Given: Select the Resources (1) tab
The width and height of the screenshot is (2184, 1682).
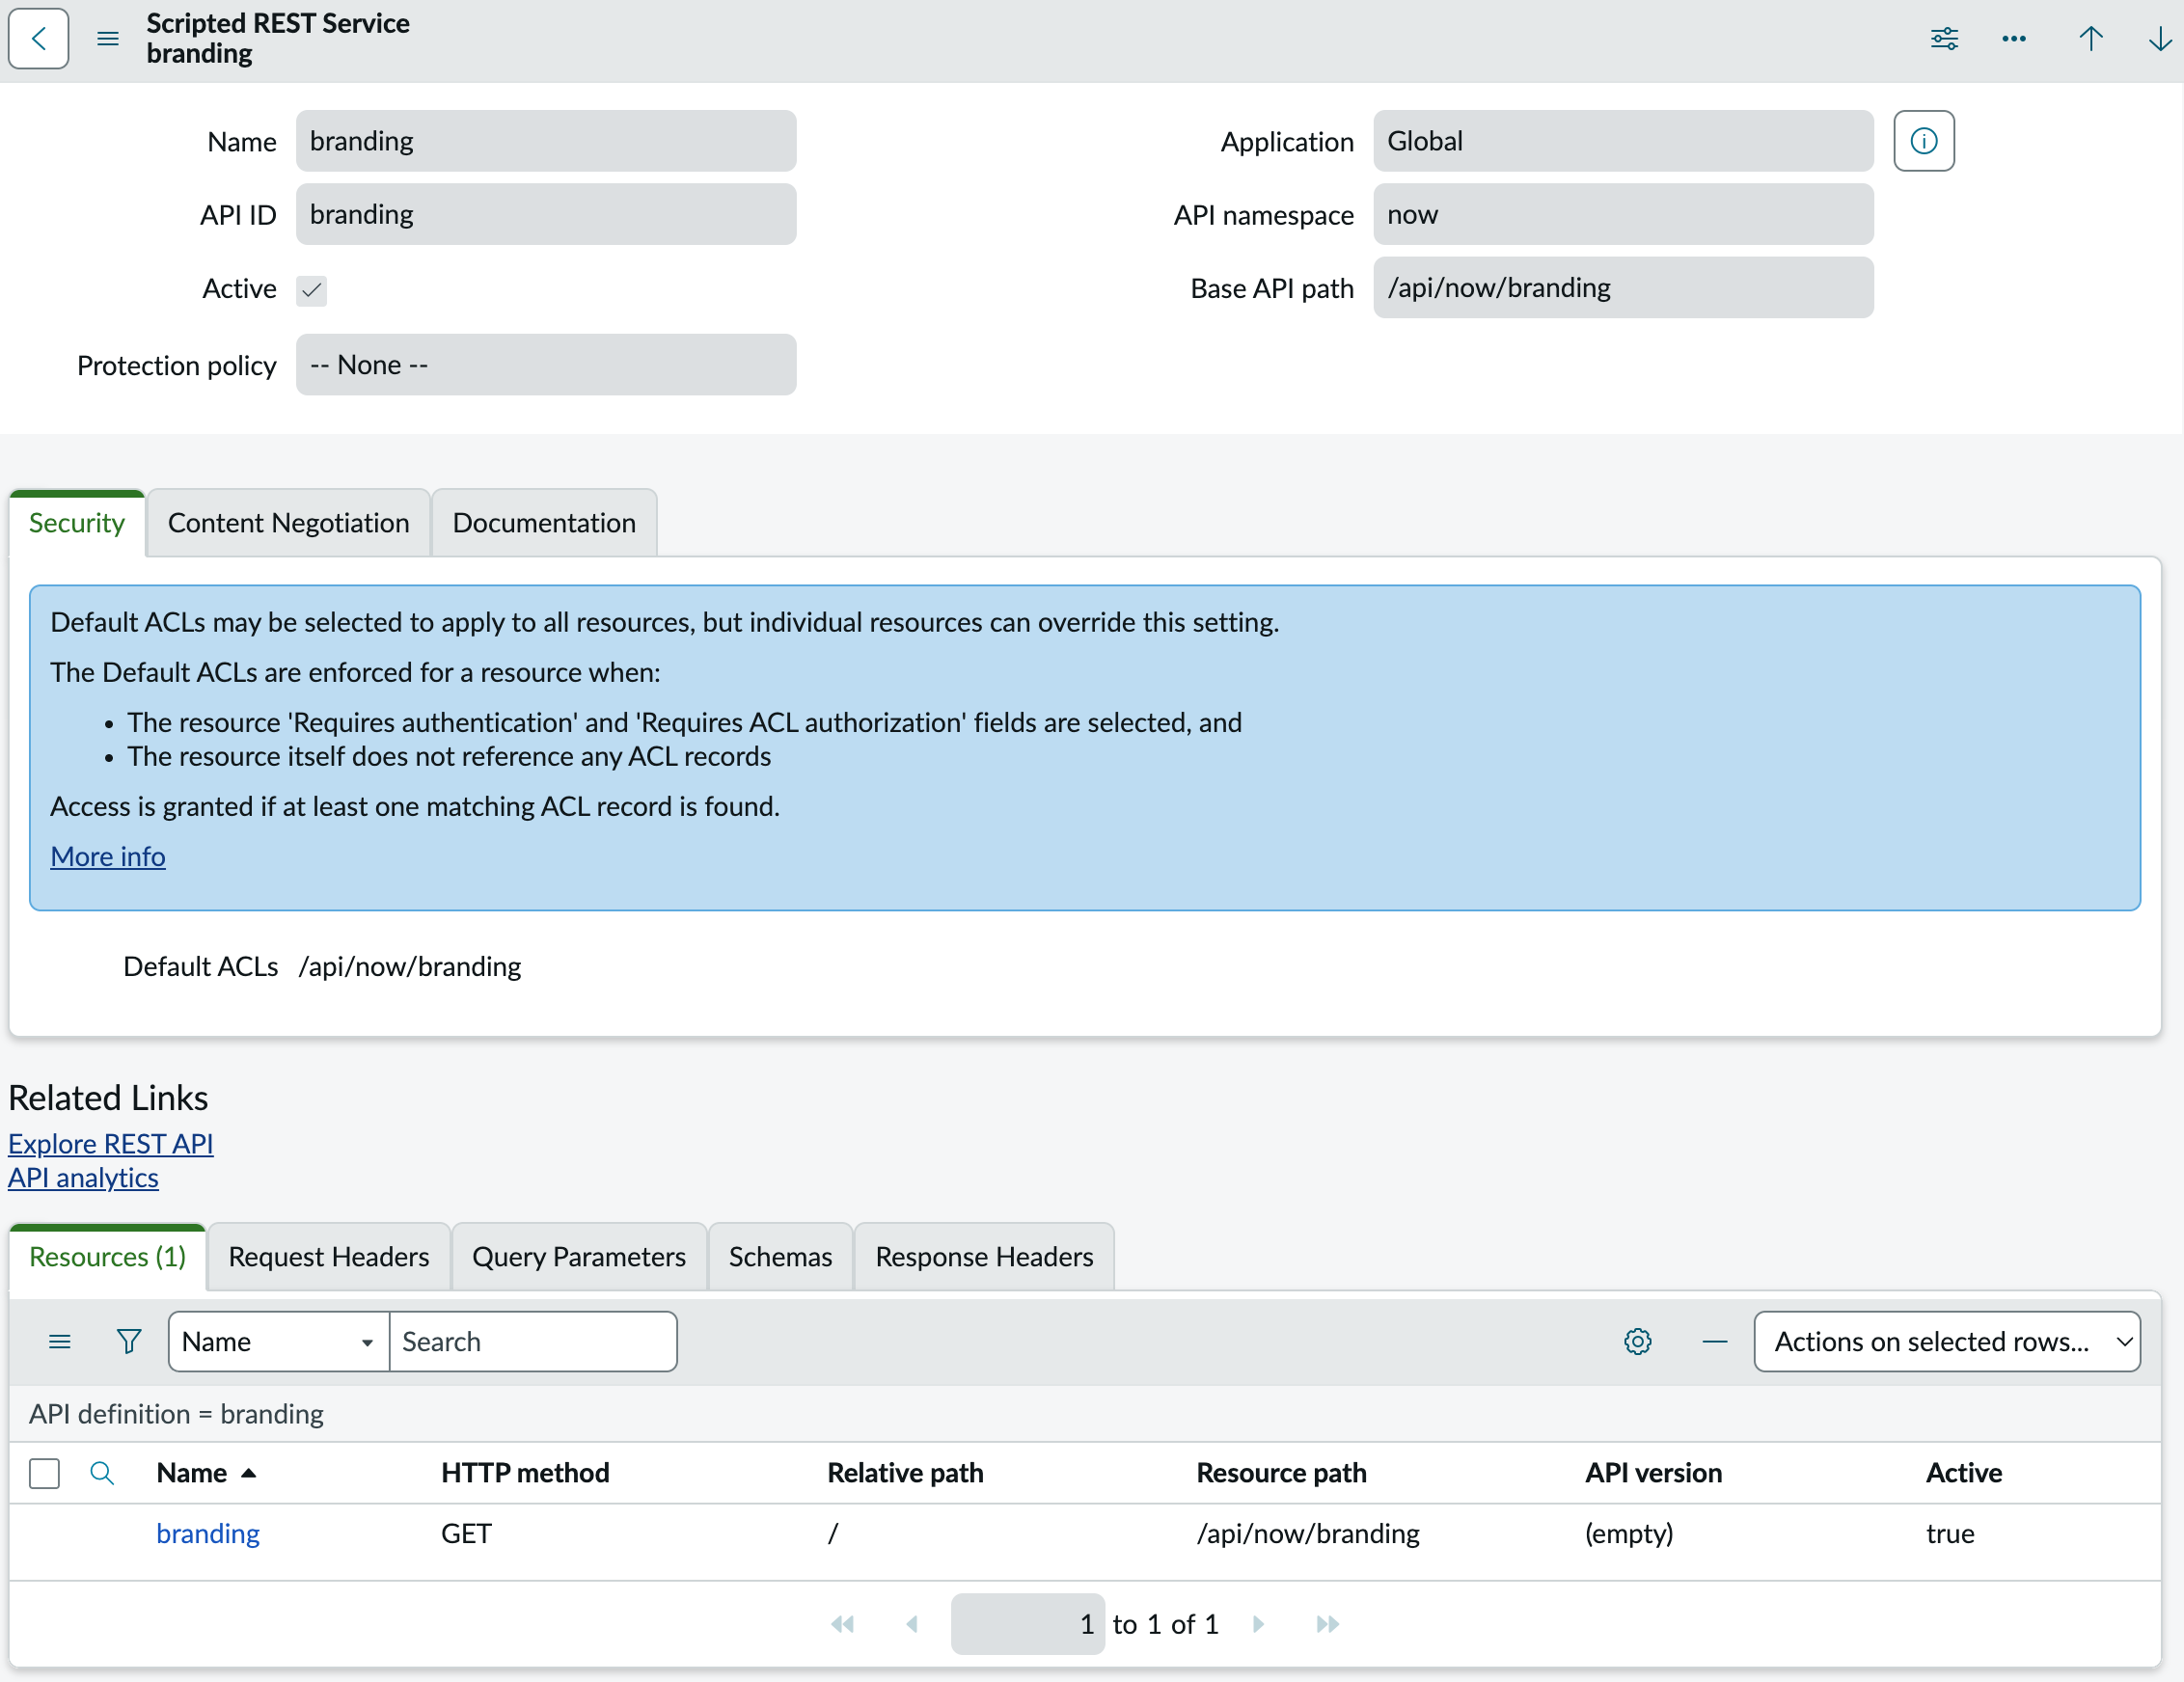Looking at the screenshot, I should pos(108,1256).
